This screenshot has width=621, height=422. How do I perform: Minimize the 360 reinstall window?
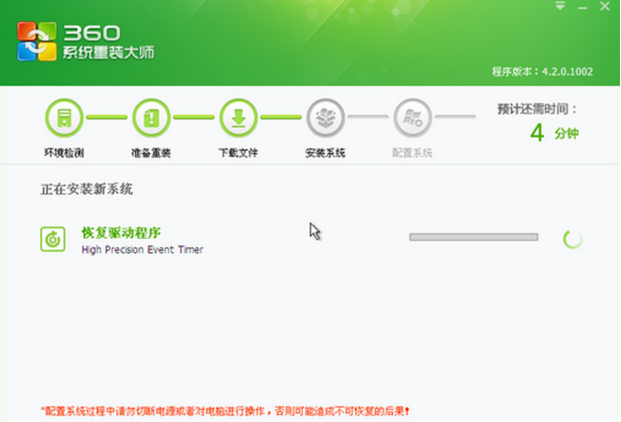[582, 7]
